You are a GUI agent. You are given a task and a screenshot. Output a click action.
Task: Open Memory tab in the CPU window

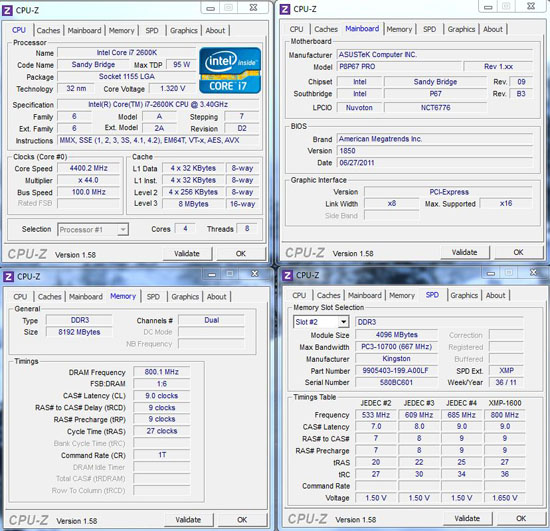click(121, 31)
